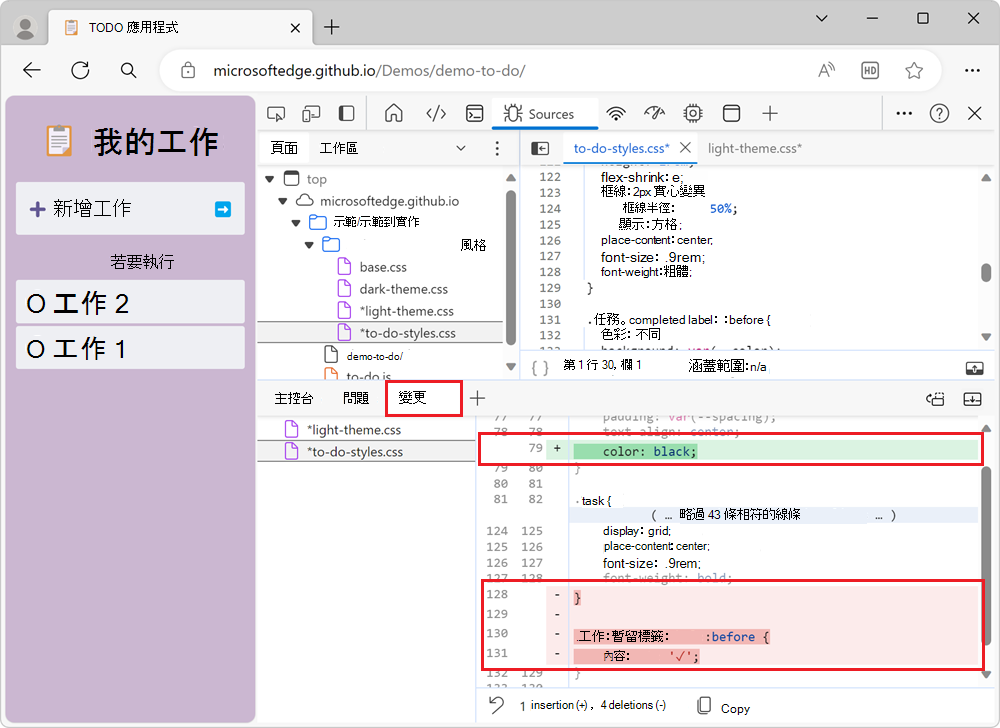Click pretty print braces icon
Viewport: 1000px width, 728px height.
[x=540, y=367]
